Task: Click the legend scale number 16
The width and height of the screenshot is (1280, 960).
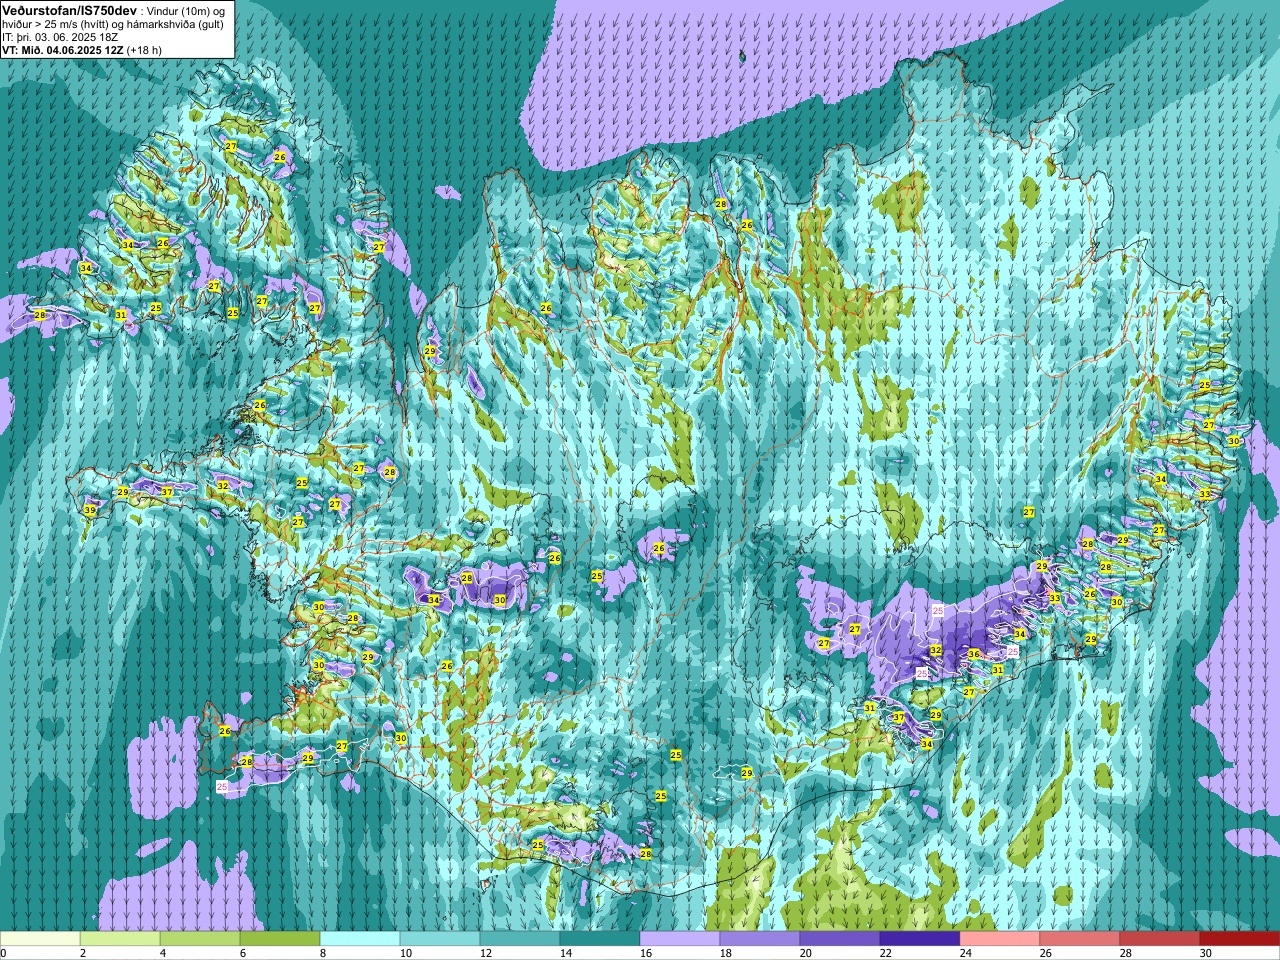Action: (646, 953)
